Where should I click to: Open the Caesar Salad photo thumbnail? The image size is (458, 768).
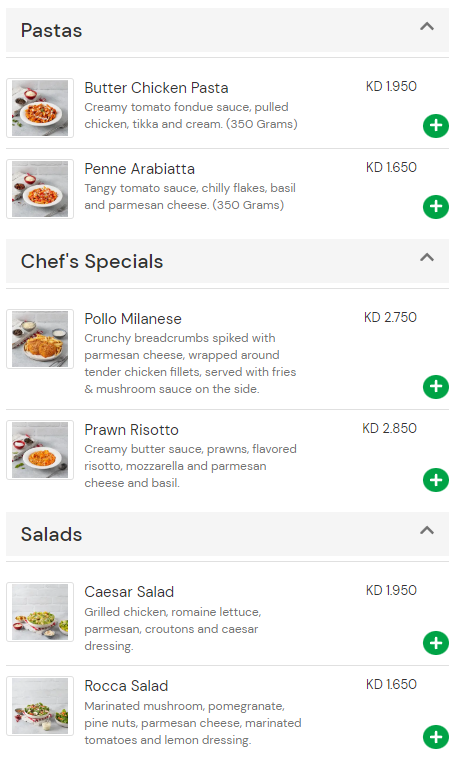pos(40,612)
